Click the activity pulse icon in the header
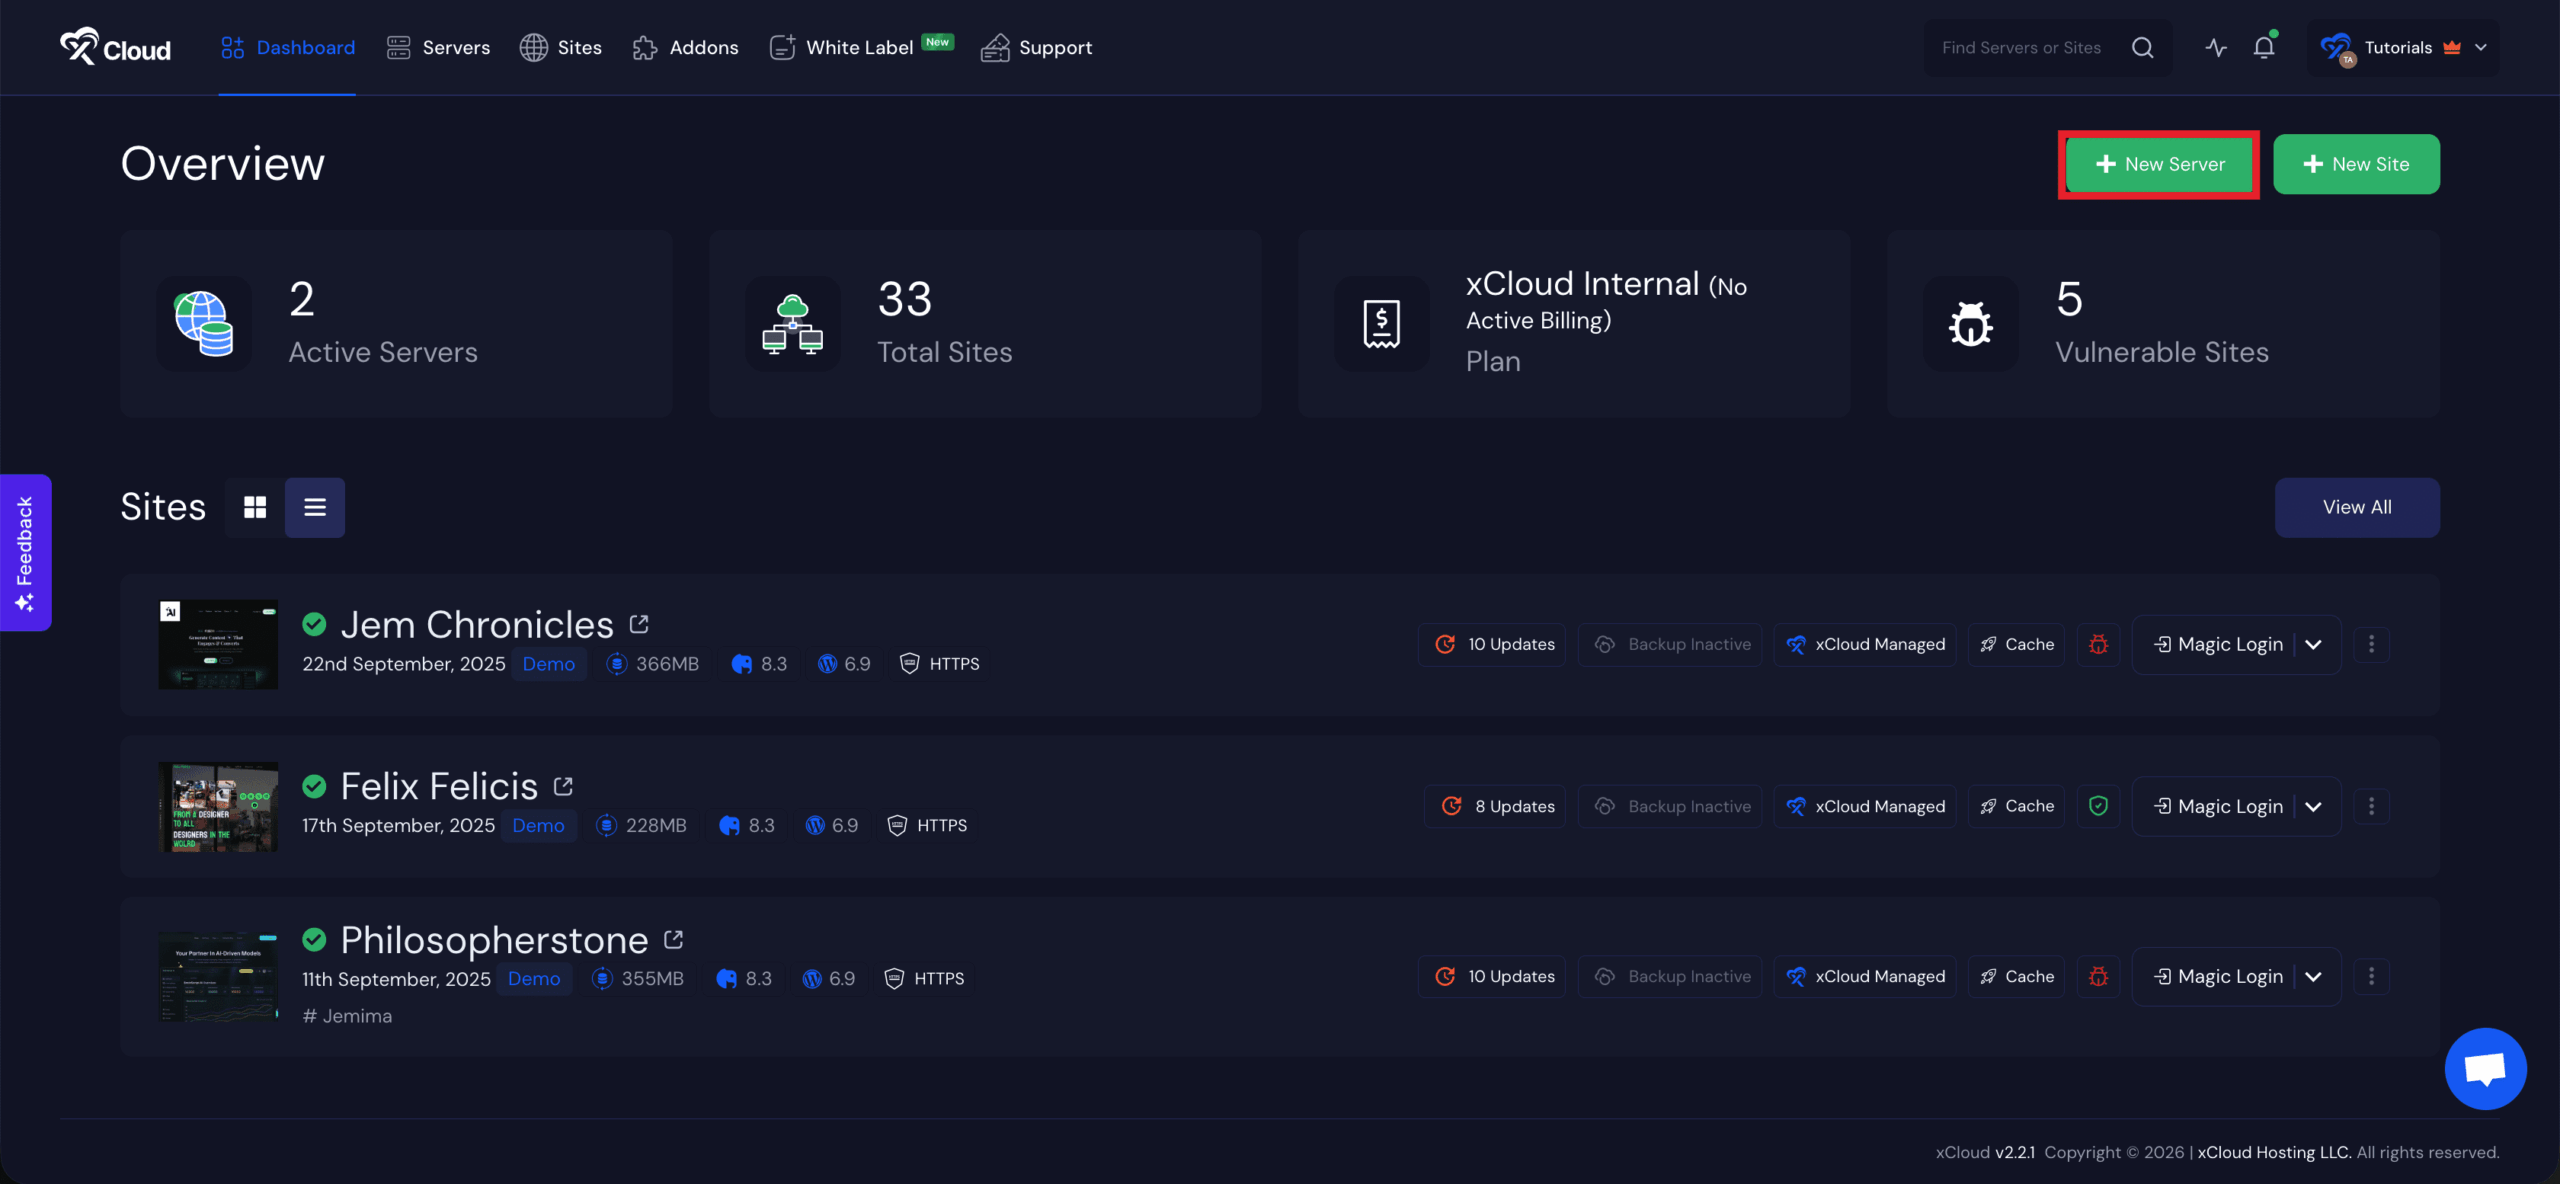 pyautogui.click(x=2216, y=47)
